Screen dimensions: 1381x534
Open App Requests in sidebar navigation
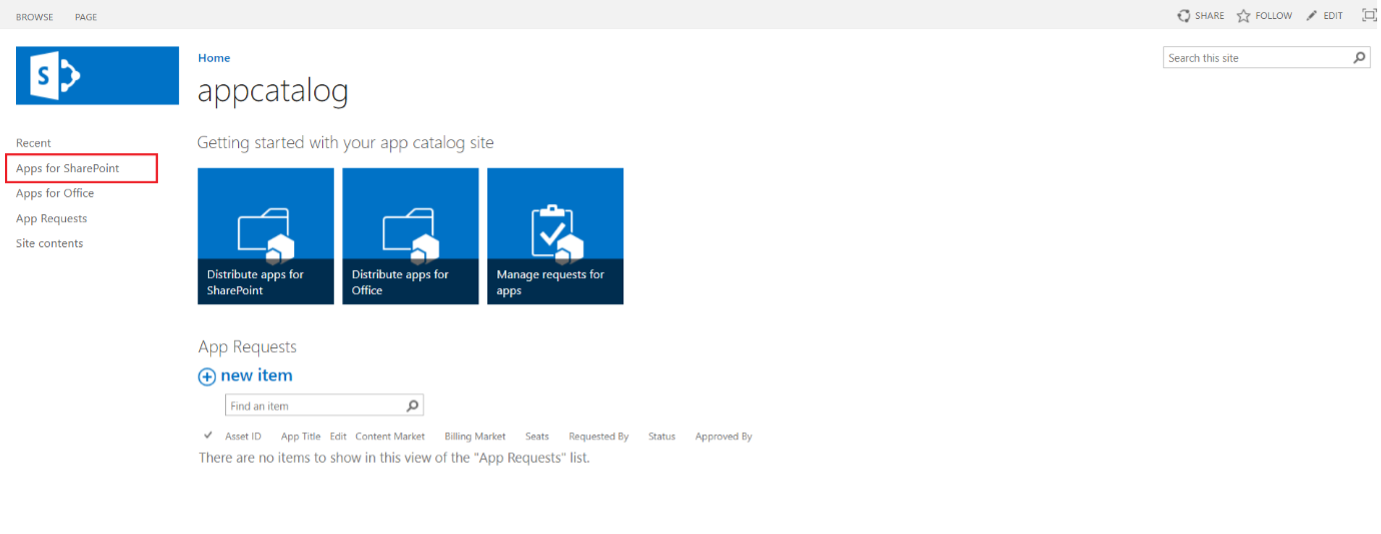click(x=51, y=218)
